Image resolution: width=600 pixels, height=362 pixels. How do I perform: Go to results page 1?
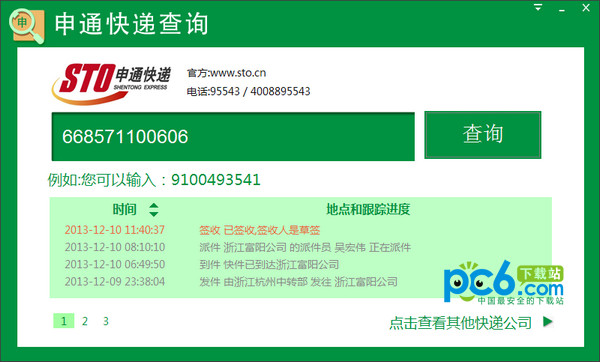click(x=64, y=321)
